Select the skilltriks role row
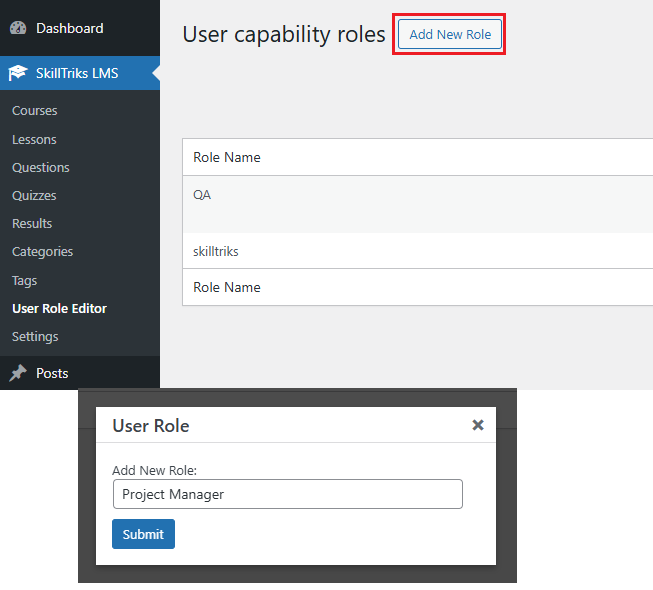Image resolution: width=653 pixels, height=590 pixels. (215, 251)
